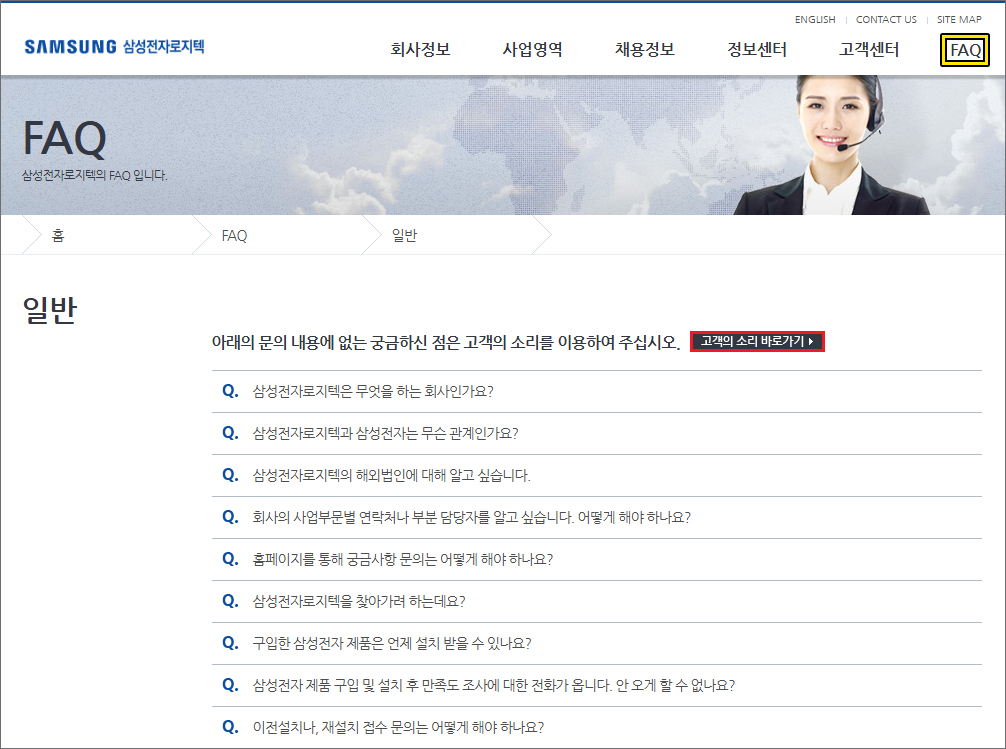Open the 고객센터 menu
The height and width of the screenshot is (749, 1006).
pos(869,49)
